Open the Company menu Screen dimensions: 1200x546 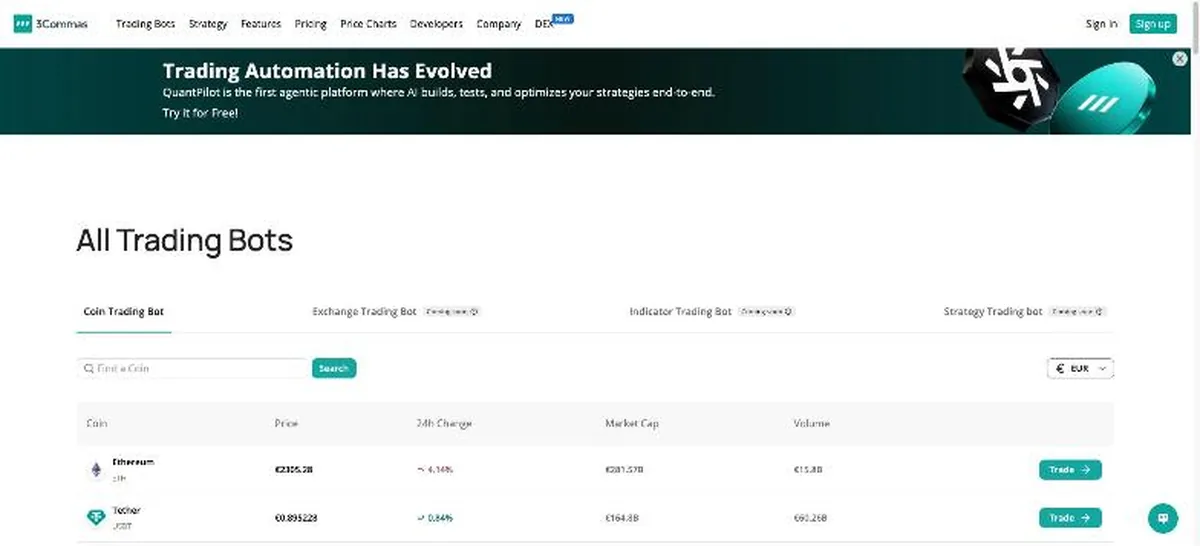tap(499, 24)
